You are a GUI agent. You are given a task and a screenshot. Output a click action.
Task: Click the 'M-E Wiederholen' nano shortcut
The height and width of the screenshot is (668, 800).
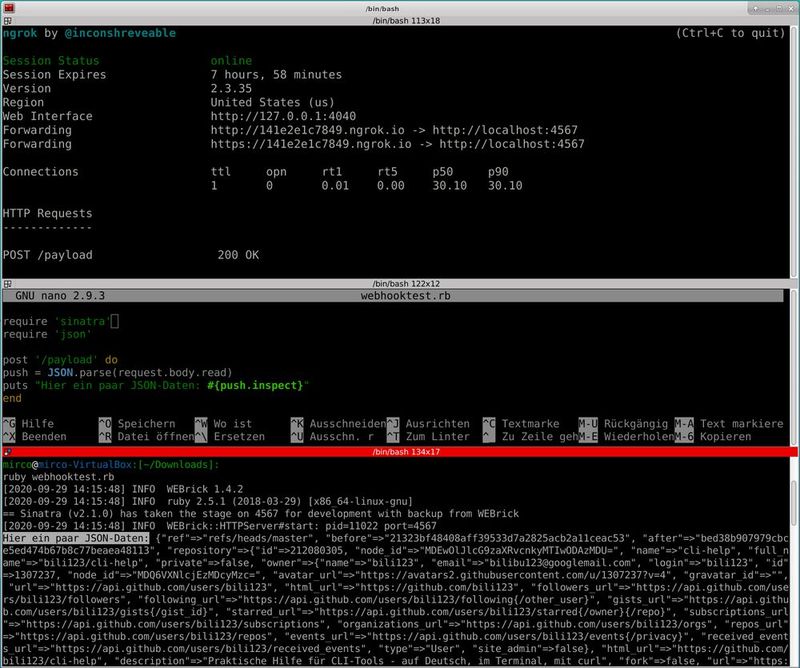click(x=626, y=437)
